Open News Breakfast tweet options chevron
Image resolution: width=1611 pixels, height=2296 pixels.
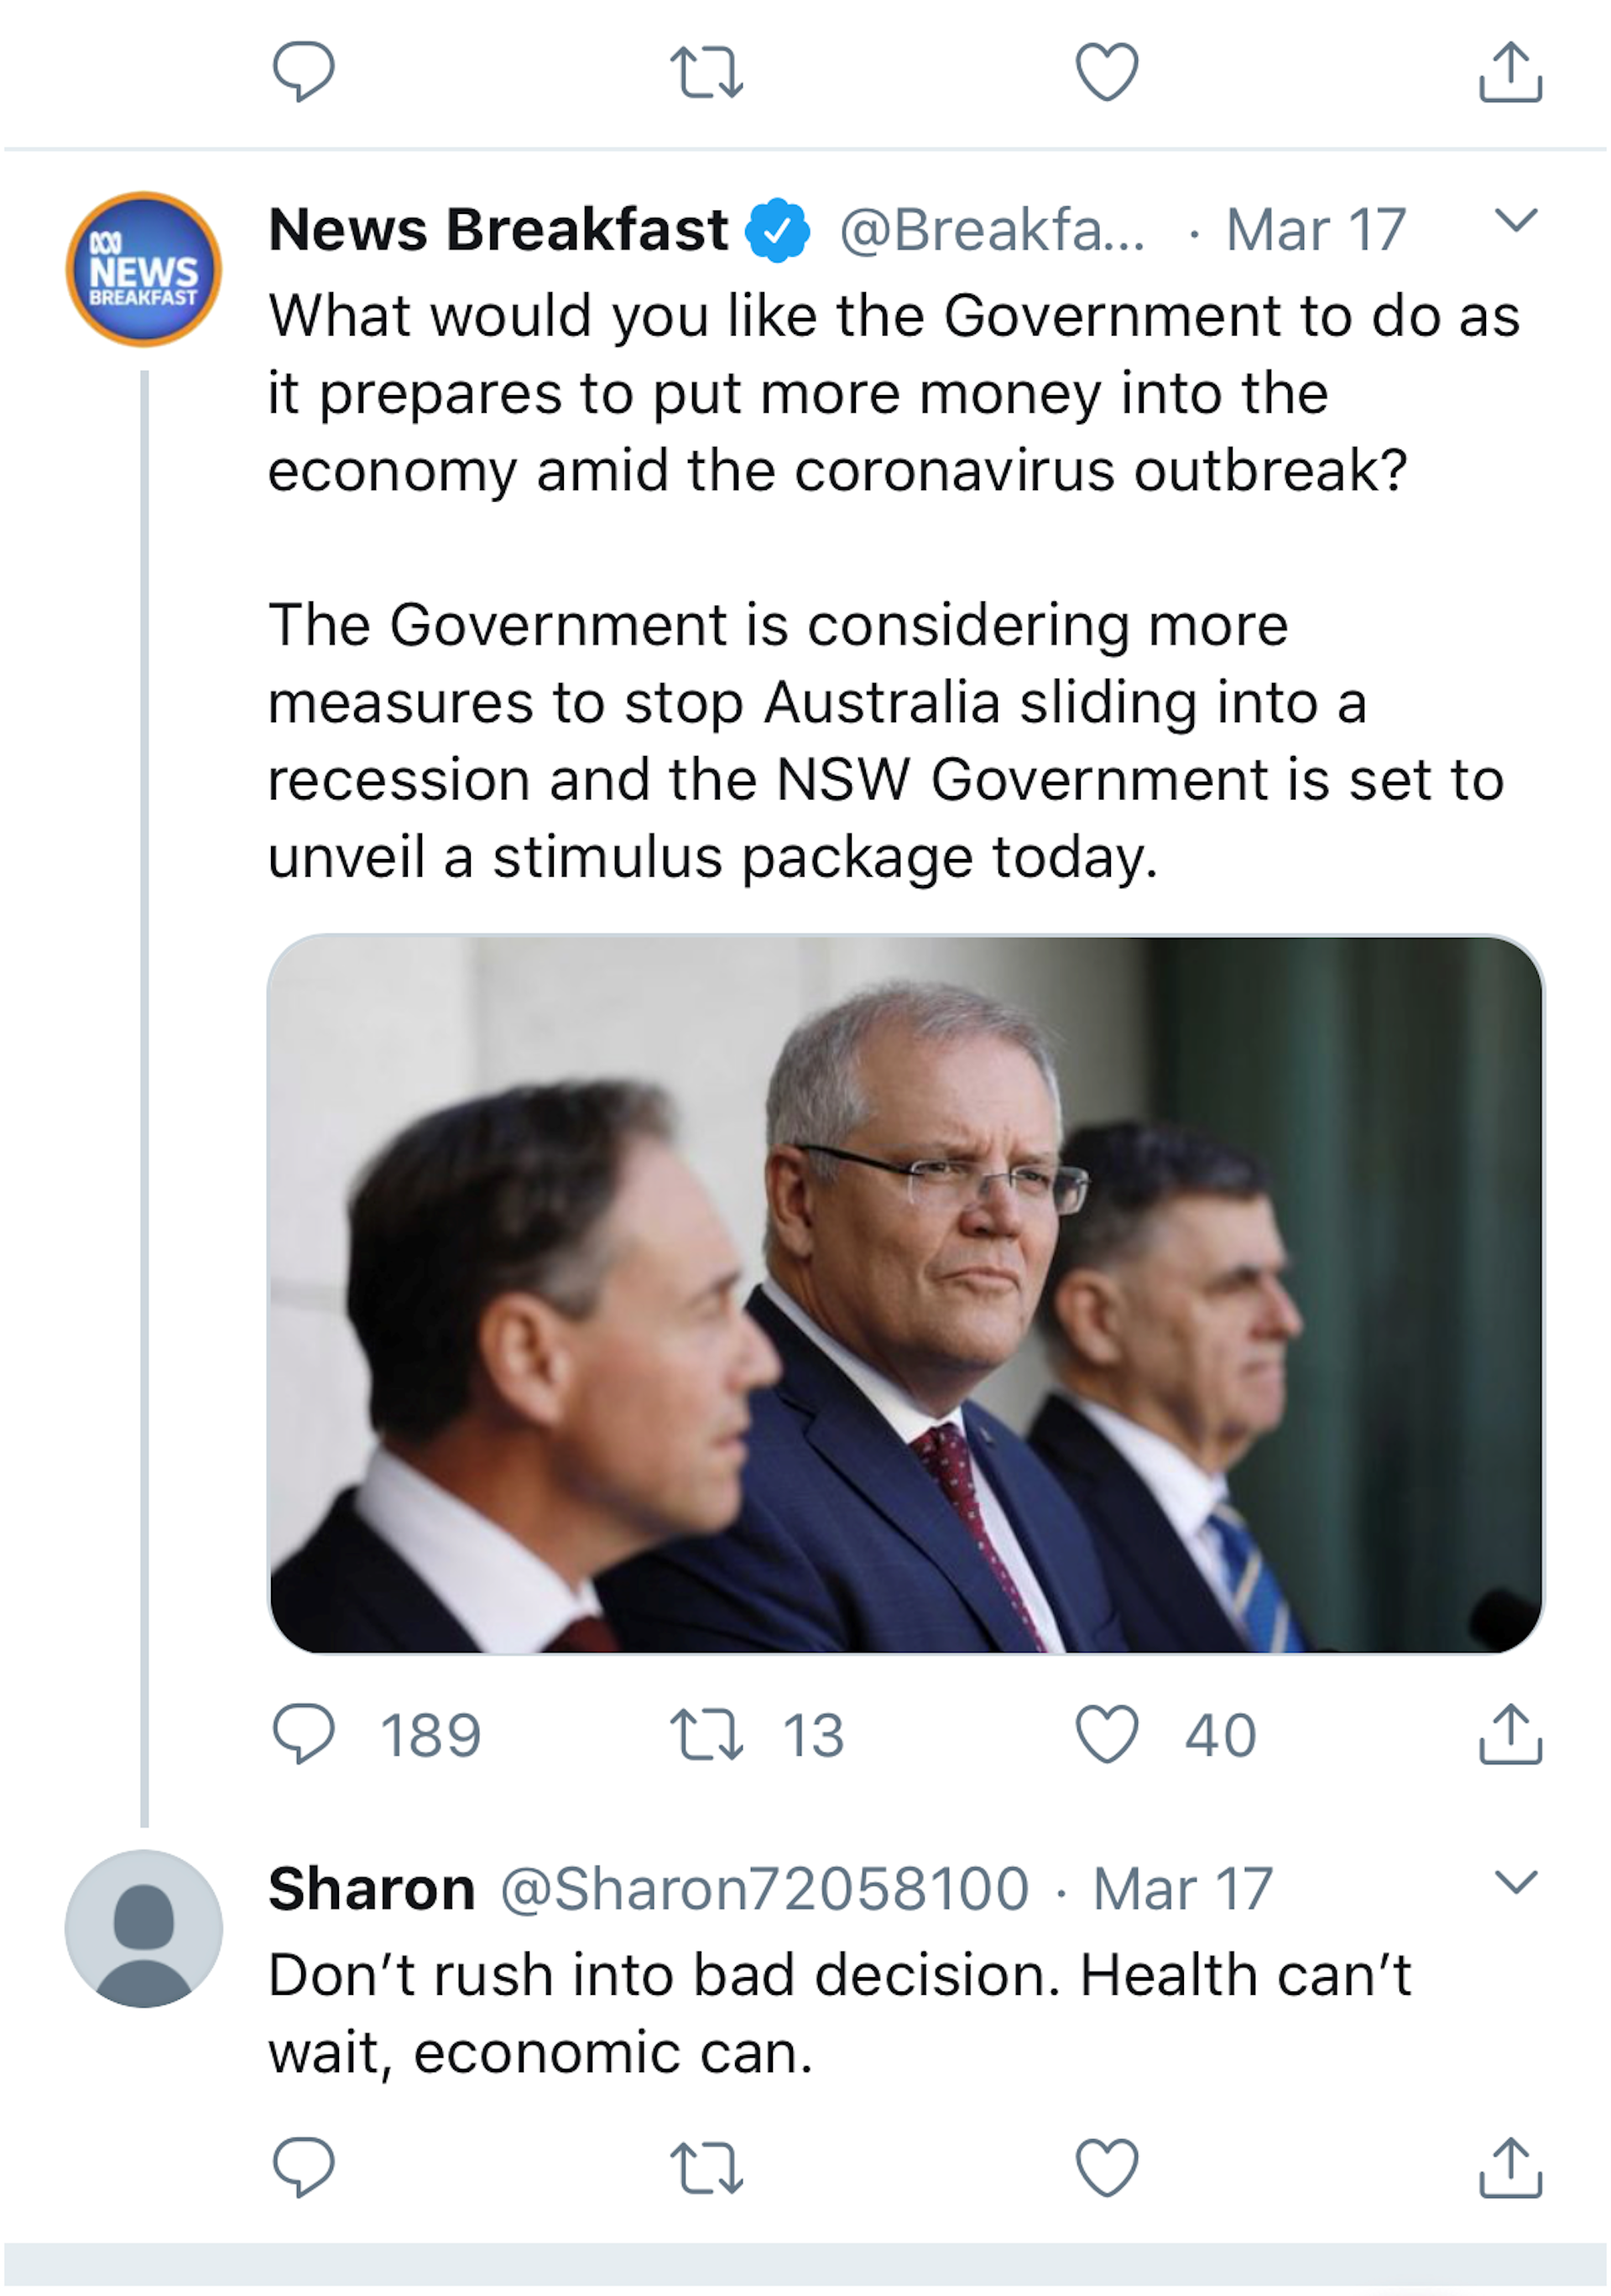[1515, 220]
